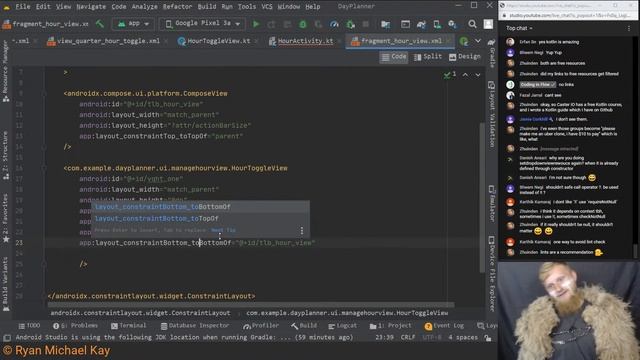Open the File menu
Screen dimensions: 640x360
[x=23, y=7]
